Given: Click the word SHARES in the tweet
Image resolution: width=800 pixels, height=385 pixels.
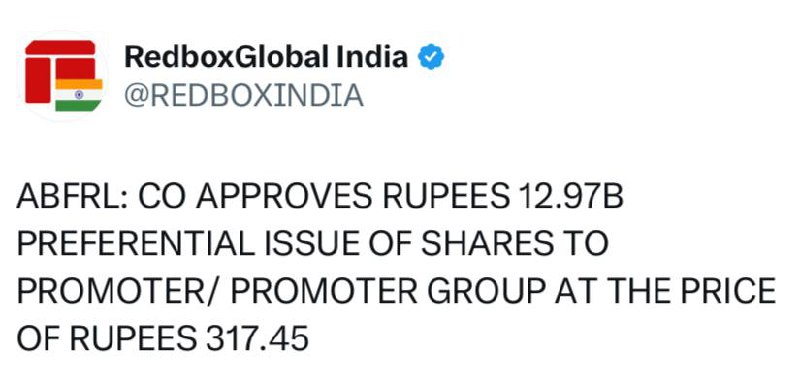Looking at the screenshot, I should 487,245.
